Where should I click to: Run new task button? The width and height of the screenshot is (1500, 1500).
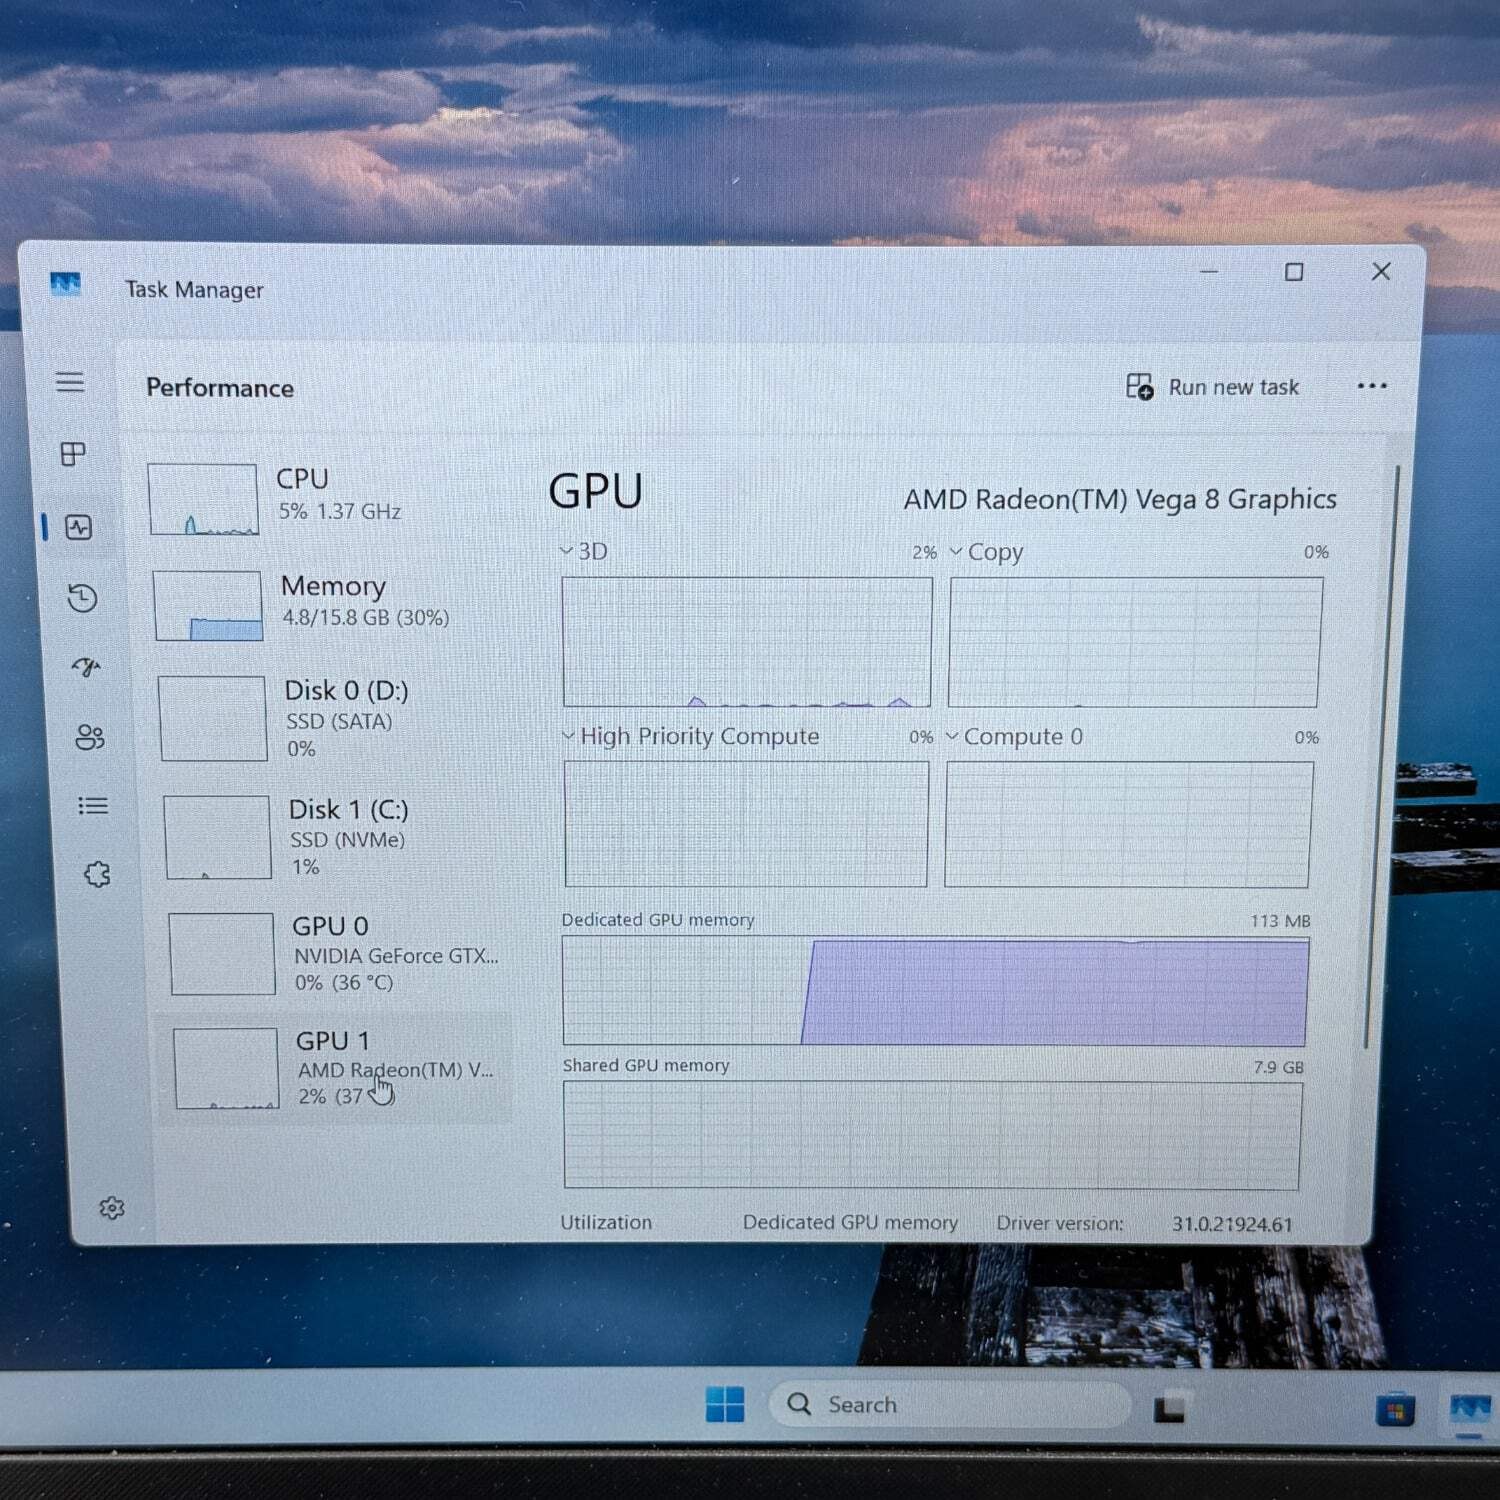[x=1213, y=387]
